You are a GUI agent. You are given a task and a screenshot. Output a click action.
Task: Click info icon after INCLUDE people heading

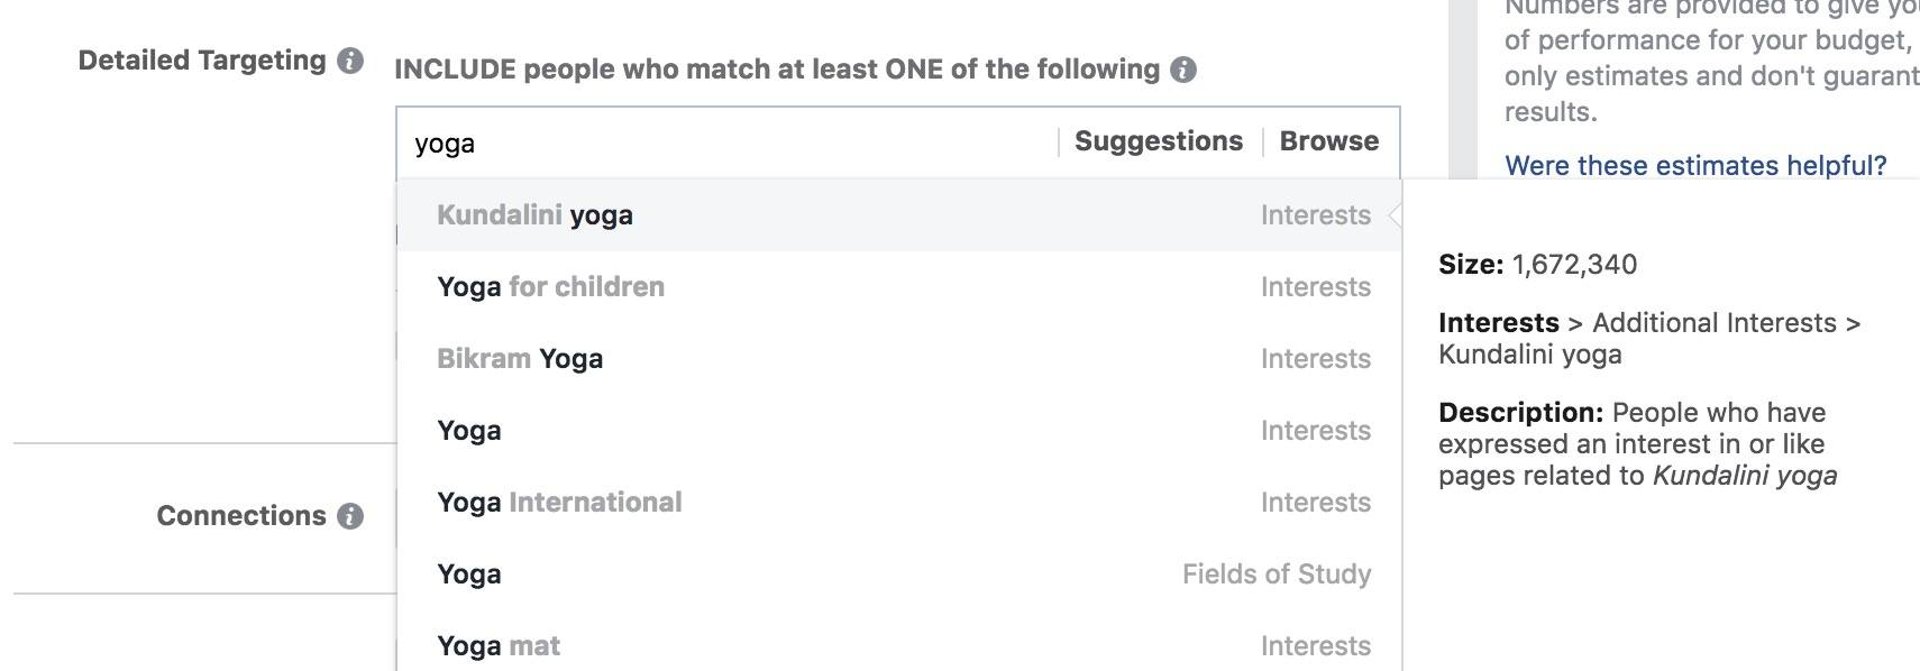coord(1183,70)
